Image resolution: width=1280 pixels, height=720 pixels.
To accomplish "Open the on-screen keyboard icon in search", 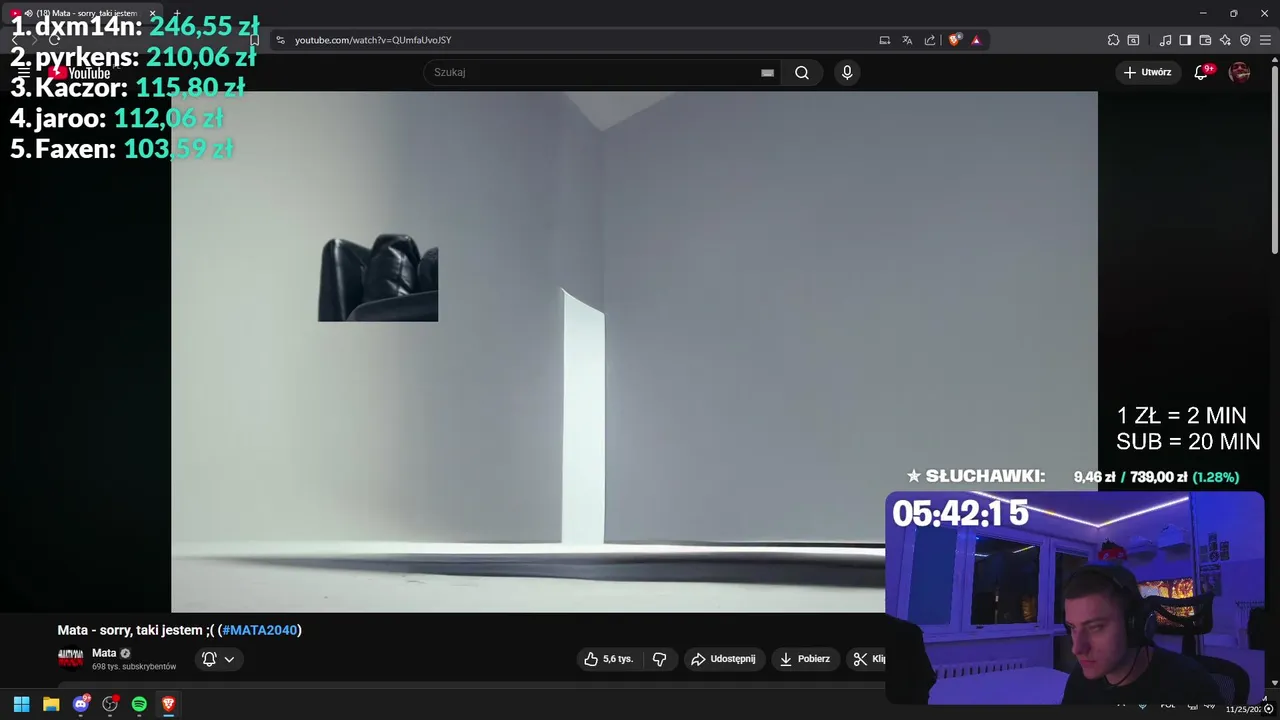I will pos(767,72).
